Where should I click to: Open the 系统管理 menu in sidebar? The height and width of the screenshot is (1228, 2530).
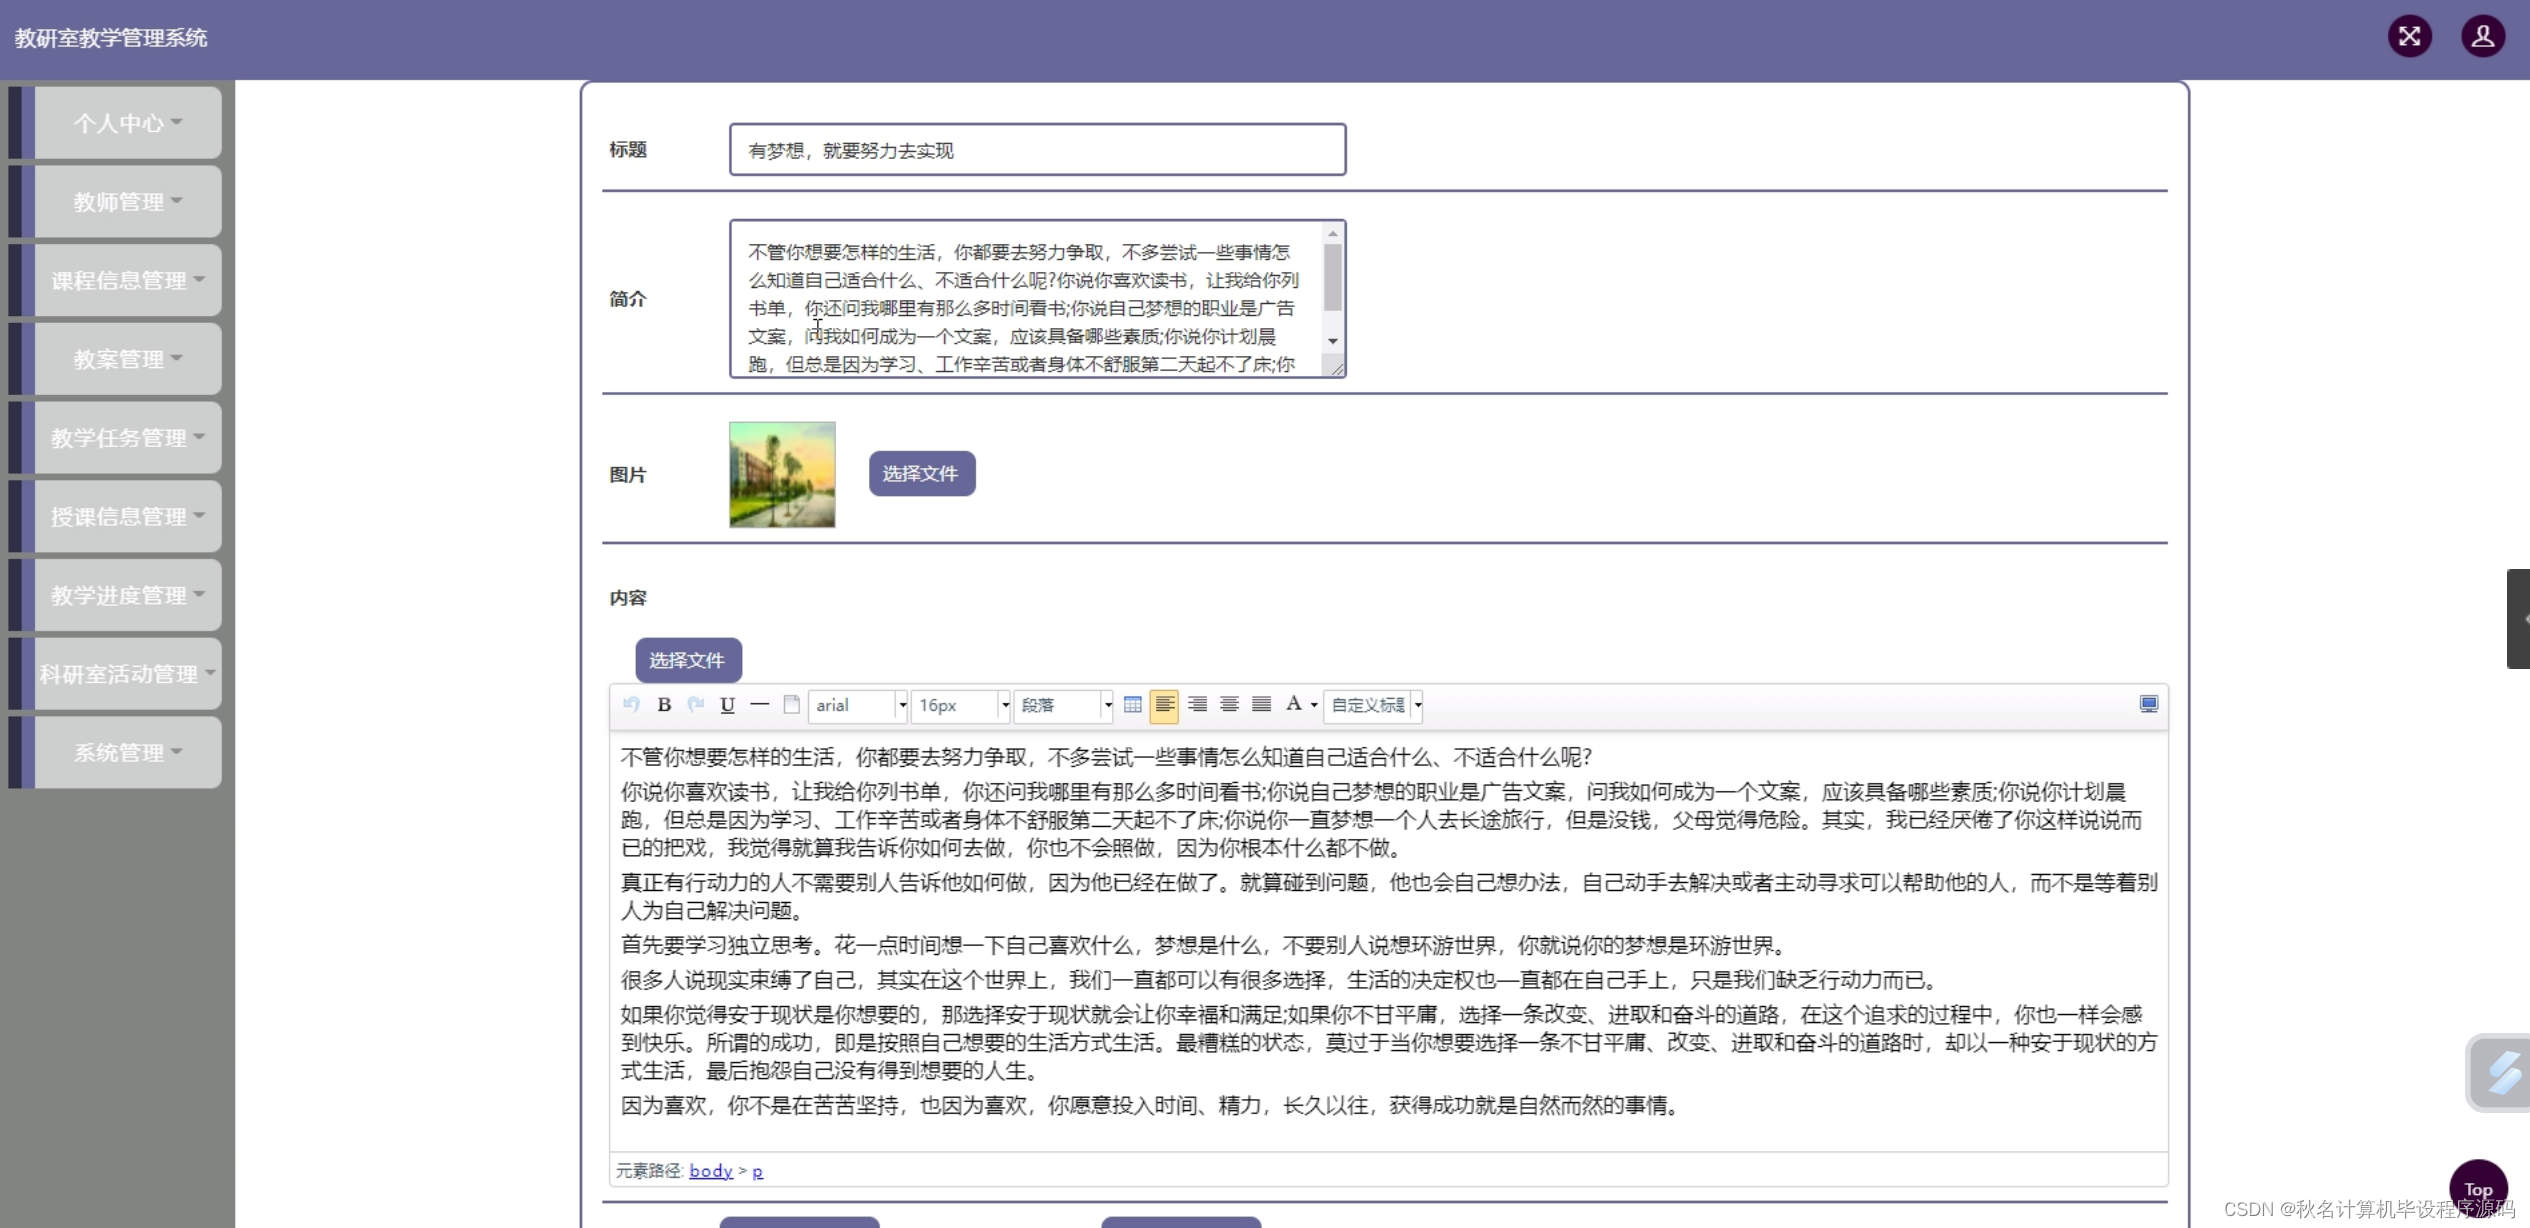tap(120, 752)
